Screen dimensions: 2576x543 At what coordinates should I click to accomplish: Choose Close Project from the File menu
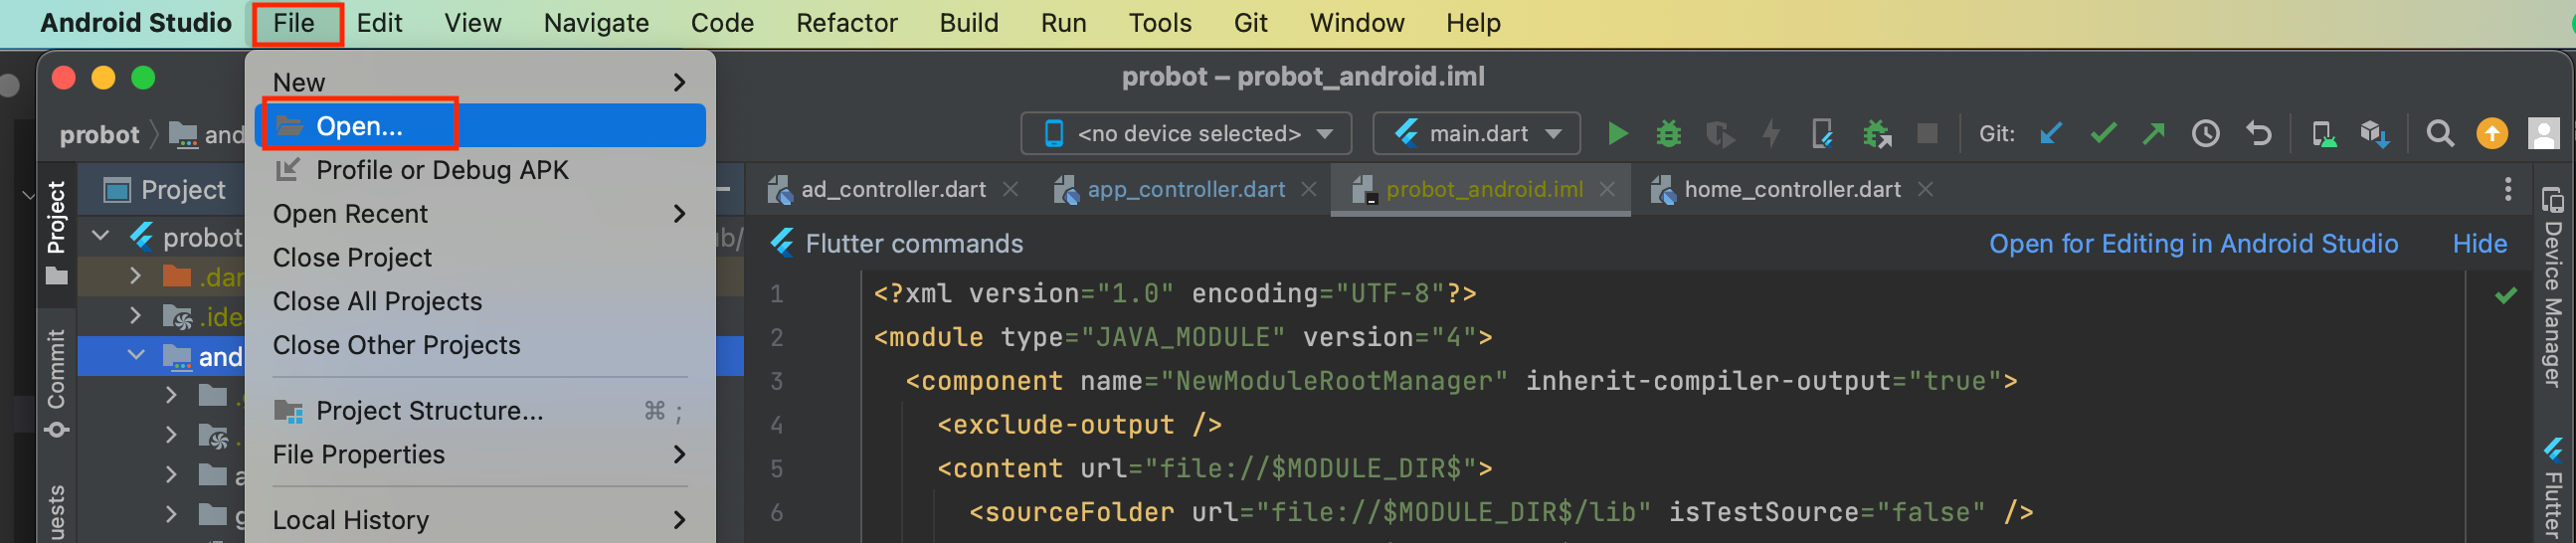pos(352,257)
